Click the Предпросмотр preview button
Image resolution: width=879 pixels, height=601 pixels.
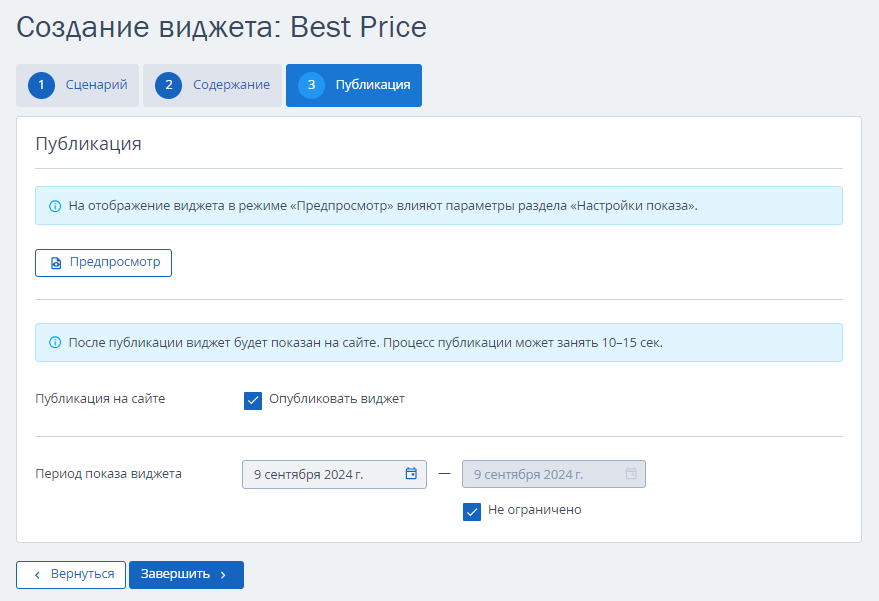(x=103, y=263)
